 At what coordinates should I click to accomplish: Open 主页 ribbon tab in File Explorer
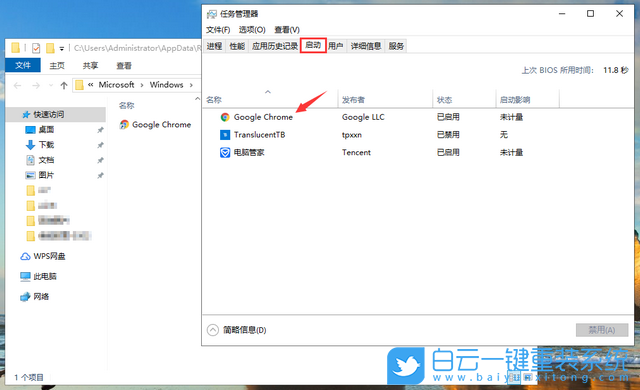coord(57,66)
